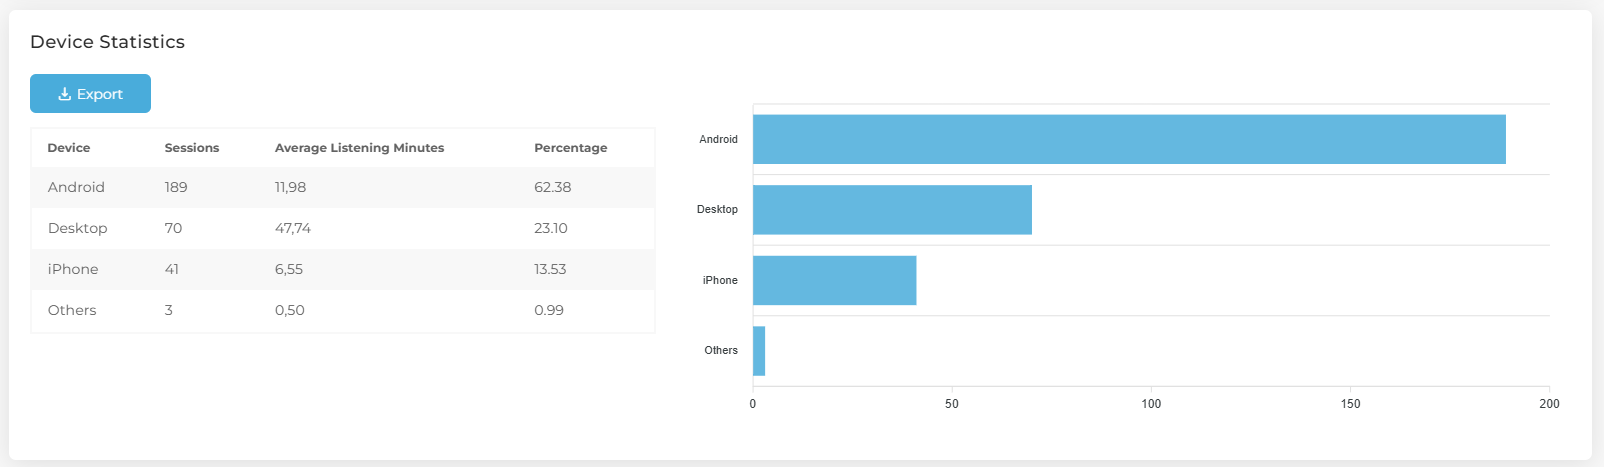Click the Export button
The width and height of the screenshot is (1604, 467).
pyautogui.click(x=90, y=93)
